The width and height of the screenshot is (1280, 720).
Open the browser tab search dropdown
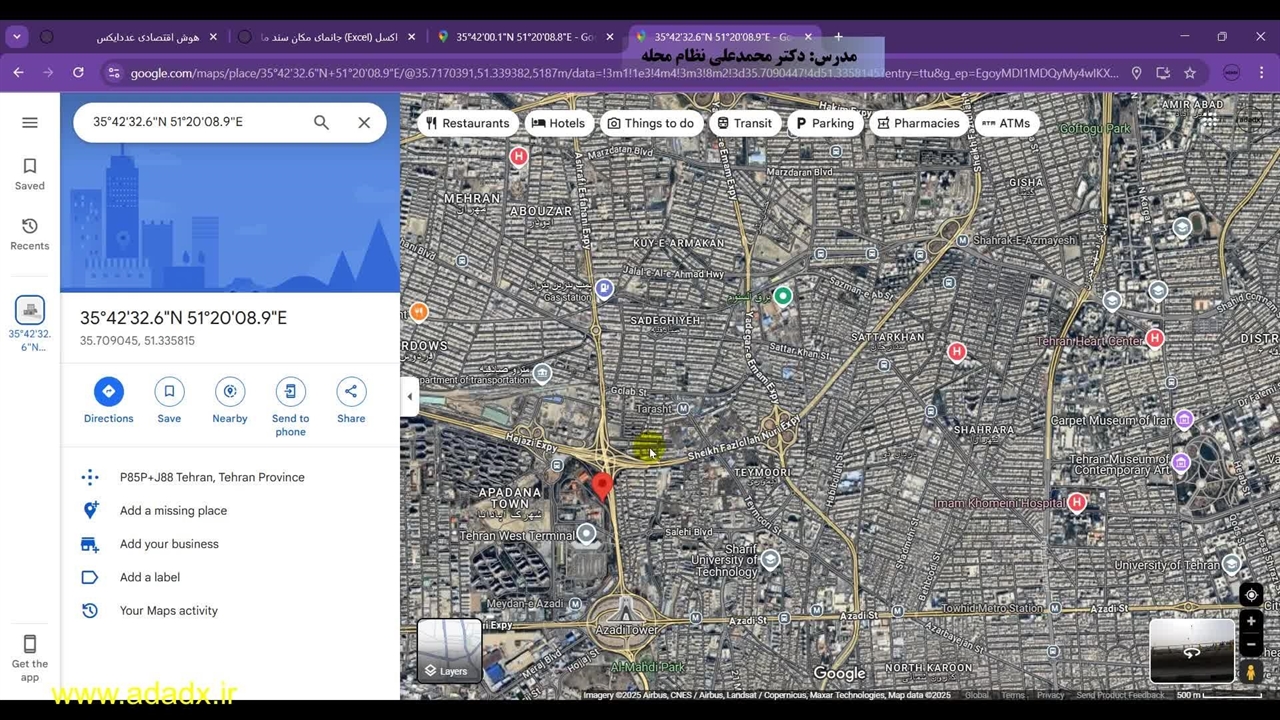click(x=16, y=37)
